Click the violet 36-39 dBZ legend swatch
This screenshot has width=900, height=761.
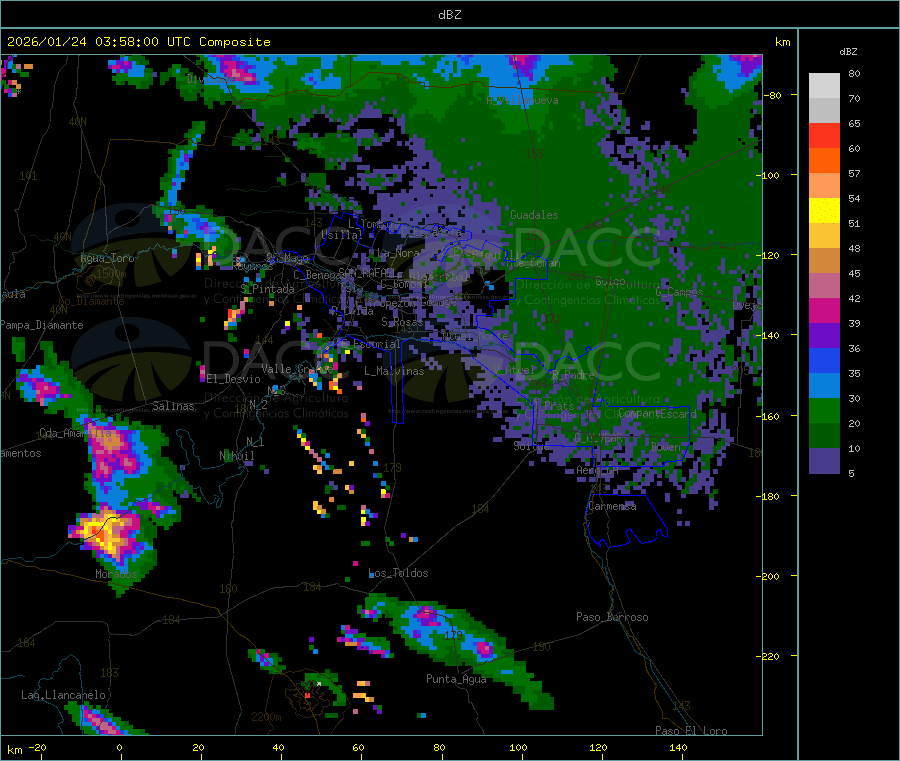(824, 336)
